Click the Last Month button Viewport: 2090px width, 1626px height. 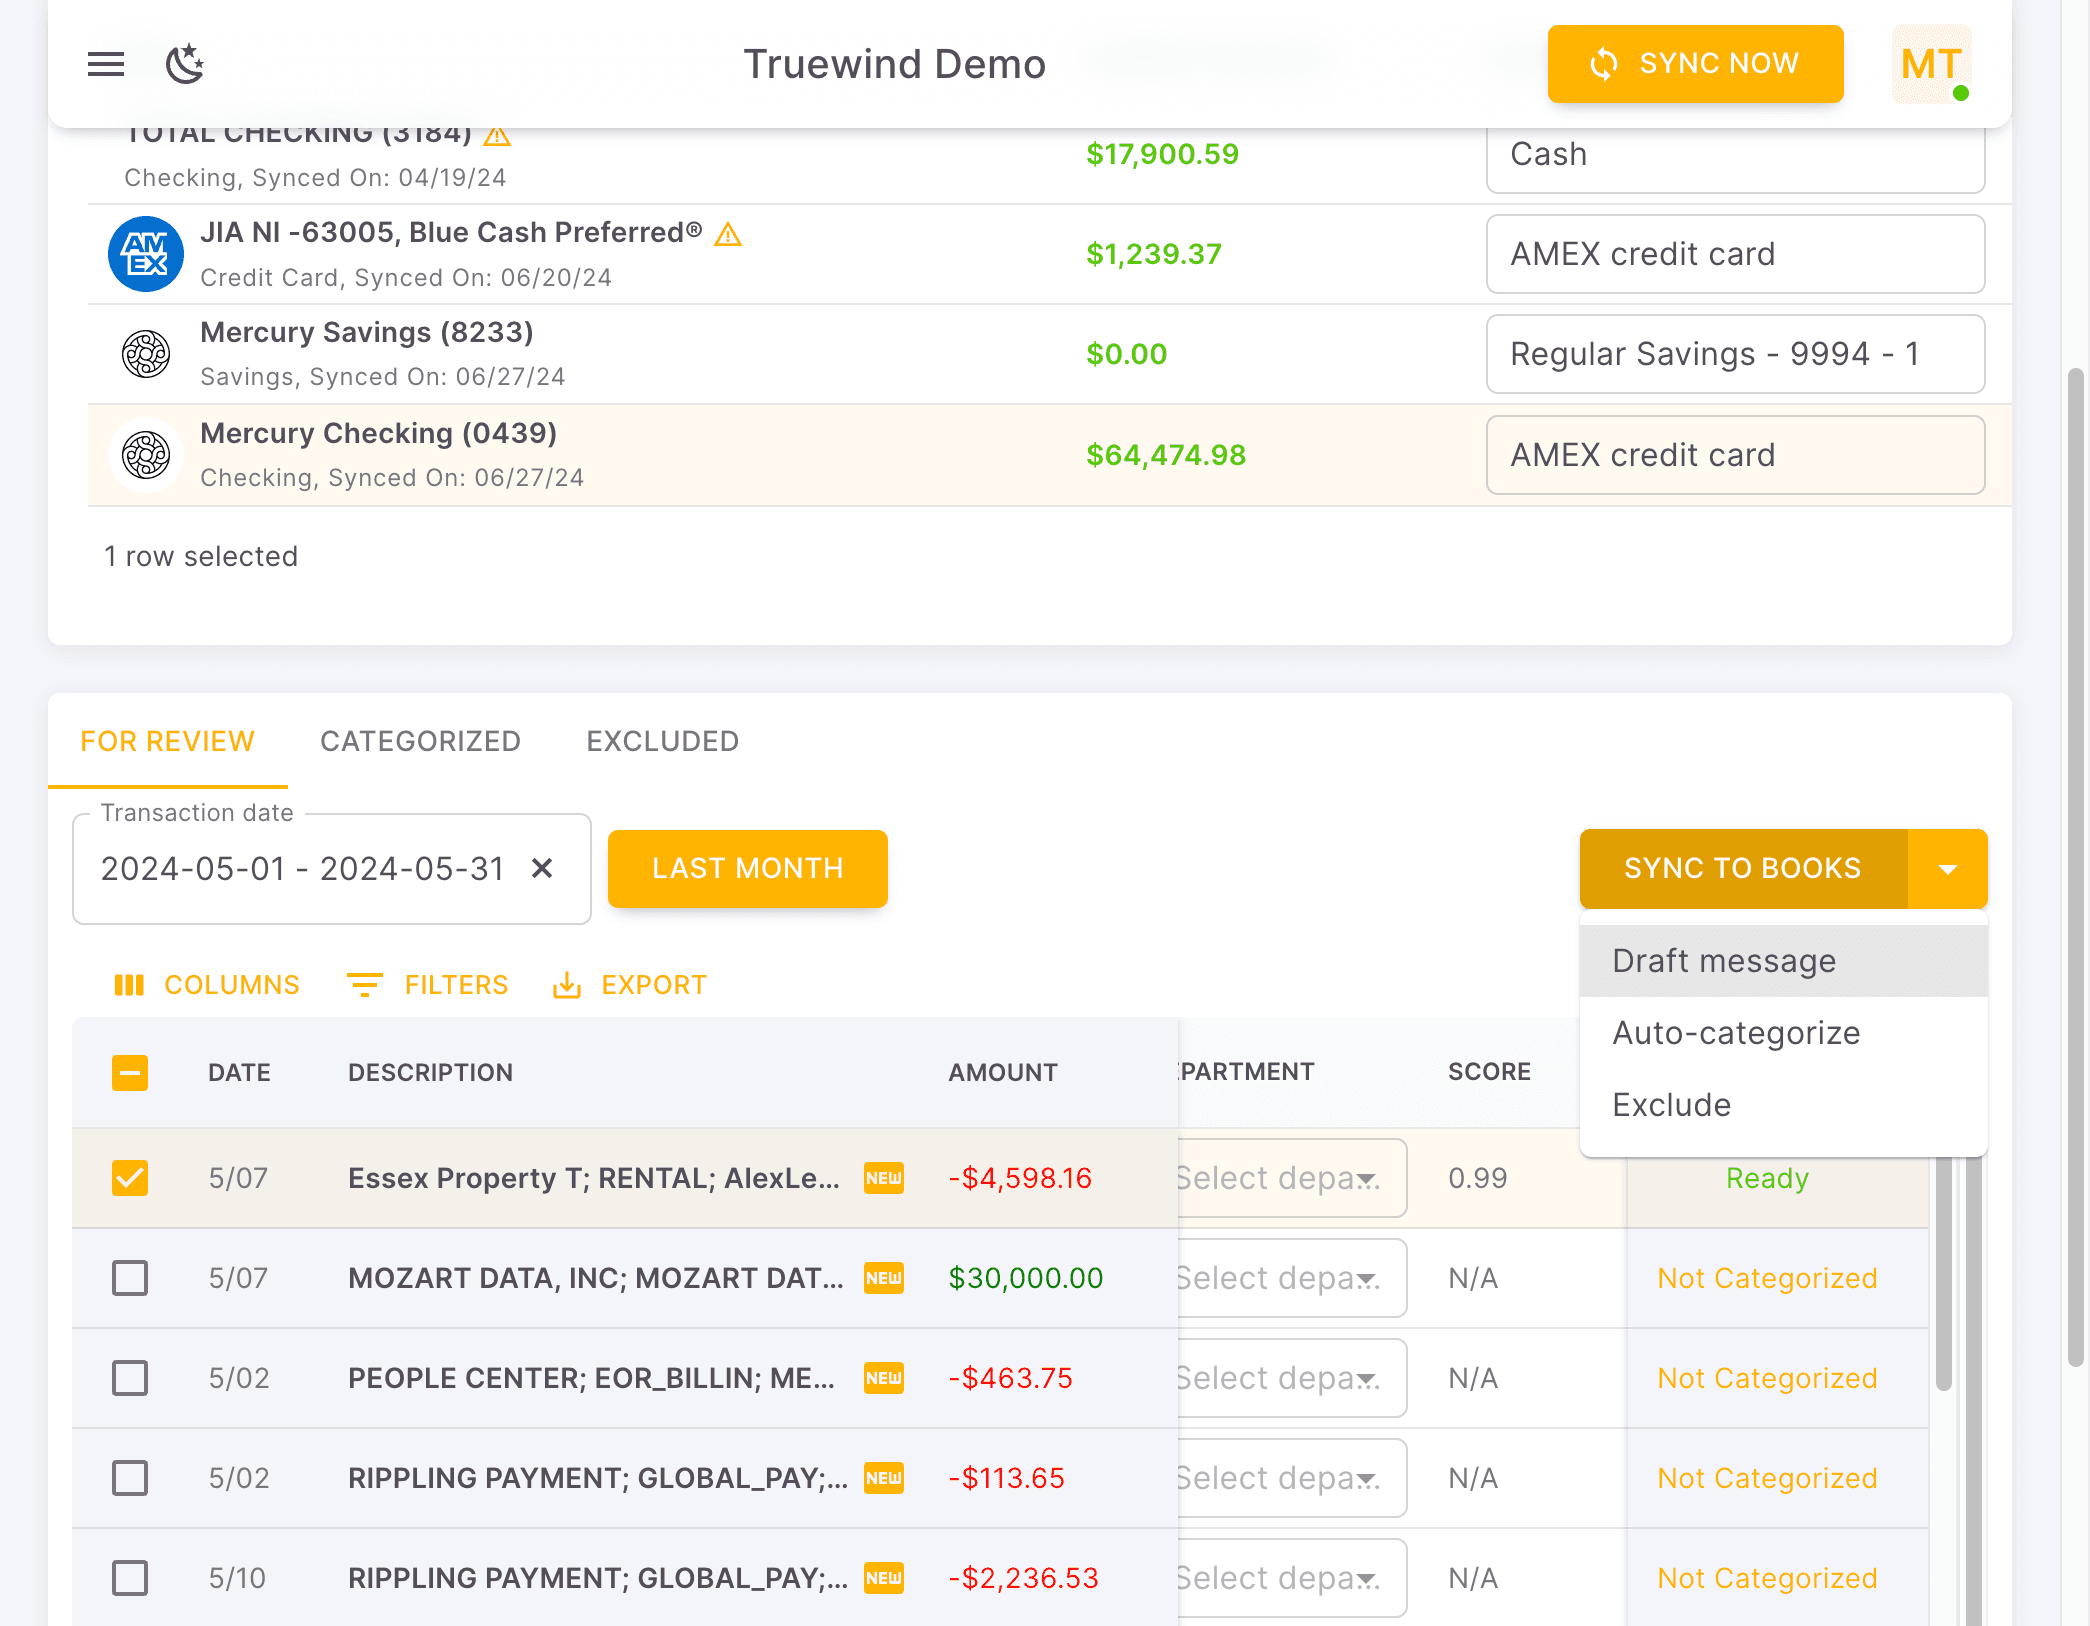(747, 868)
